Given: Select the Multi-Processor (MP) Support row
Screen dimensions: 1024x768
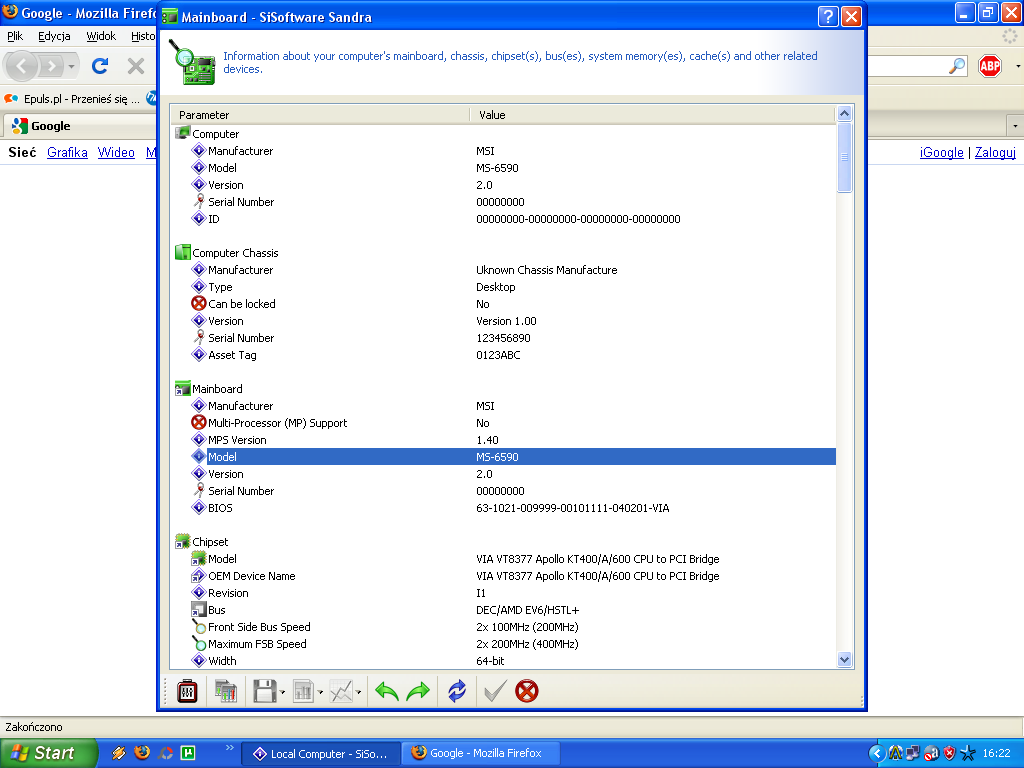Looking at the screenshot, I should 277,423.
